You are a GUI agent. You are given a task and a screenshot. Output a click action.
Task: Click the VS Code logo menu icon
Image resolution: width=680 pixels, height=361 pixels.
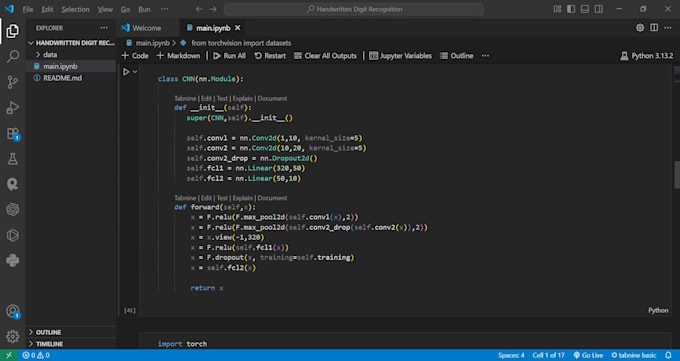click(x=9, y=9)
